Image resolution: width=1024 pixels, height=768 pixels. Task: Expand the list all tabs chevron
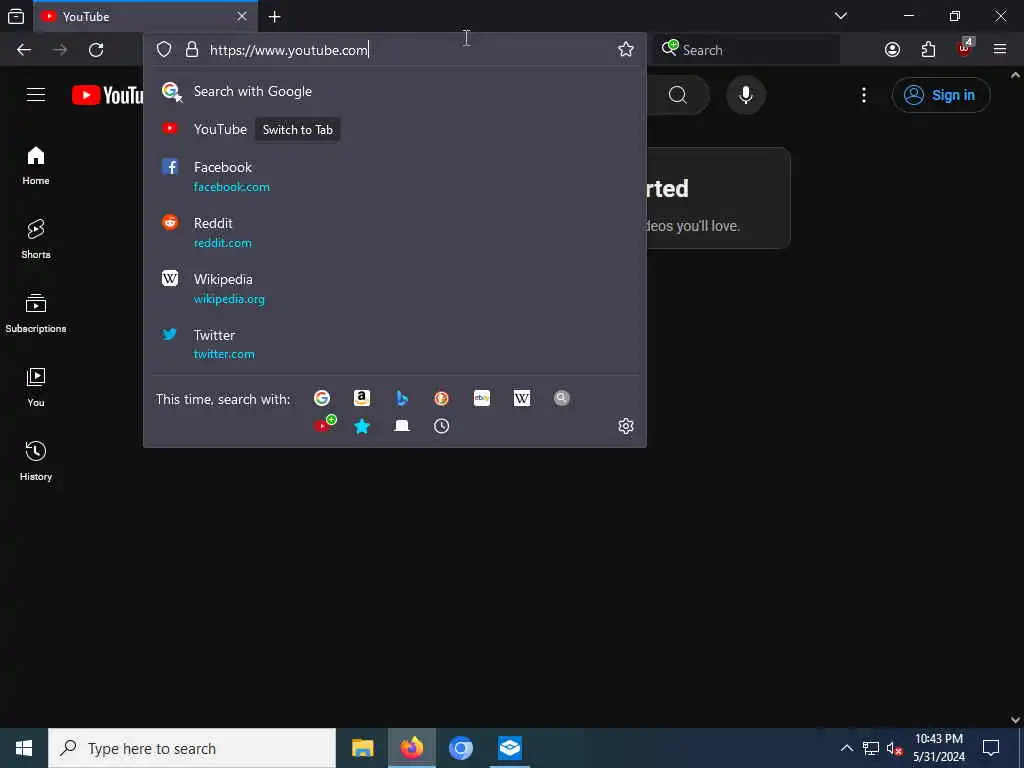pos(841,16)
